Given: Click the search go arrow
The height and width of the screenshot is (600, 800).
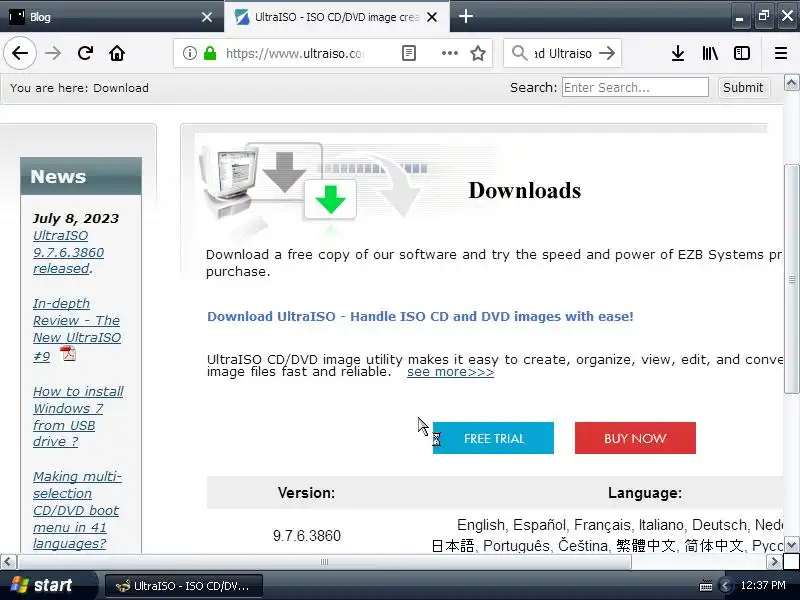Looking at the screenshot, I should [x=607, y=53].
